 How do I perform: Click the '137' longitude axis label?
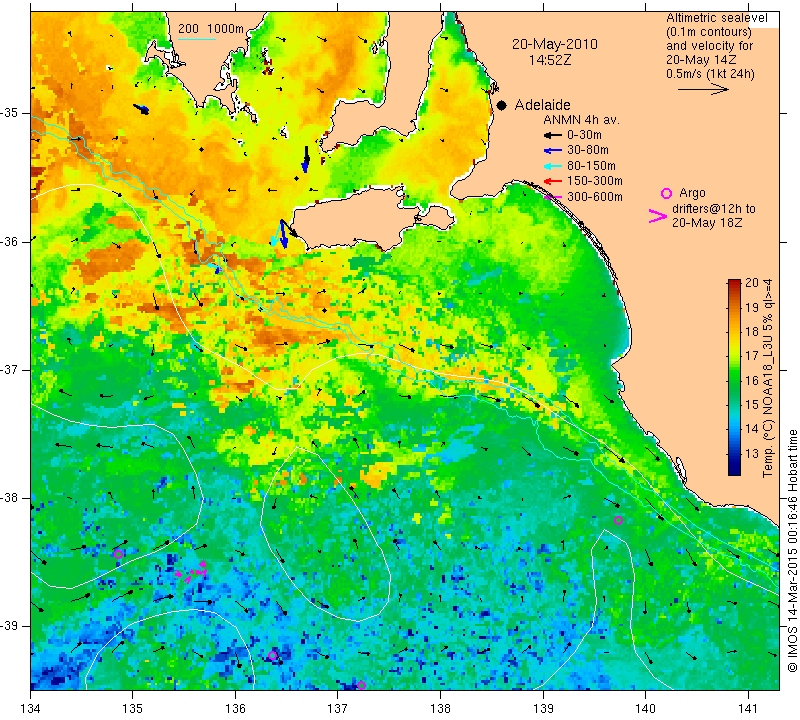pyautogui.click(x=338, y=709)
